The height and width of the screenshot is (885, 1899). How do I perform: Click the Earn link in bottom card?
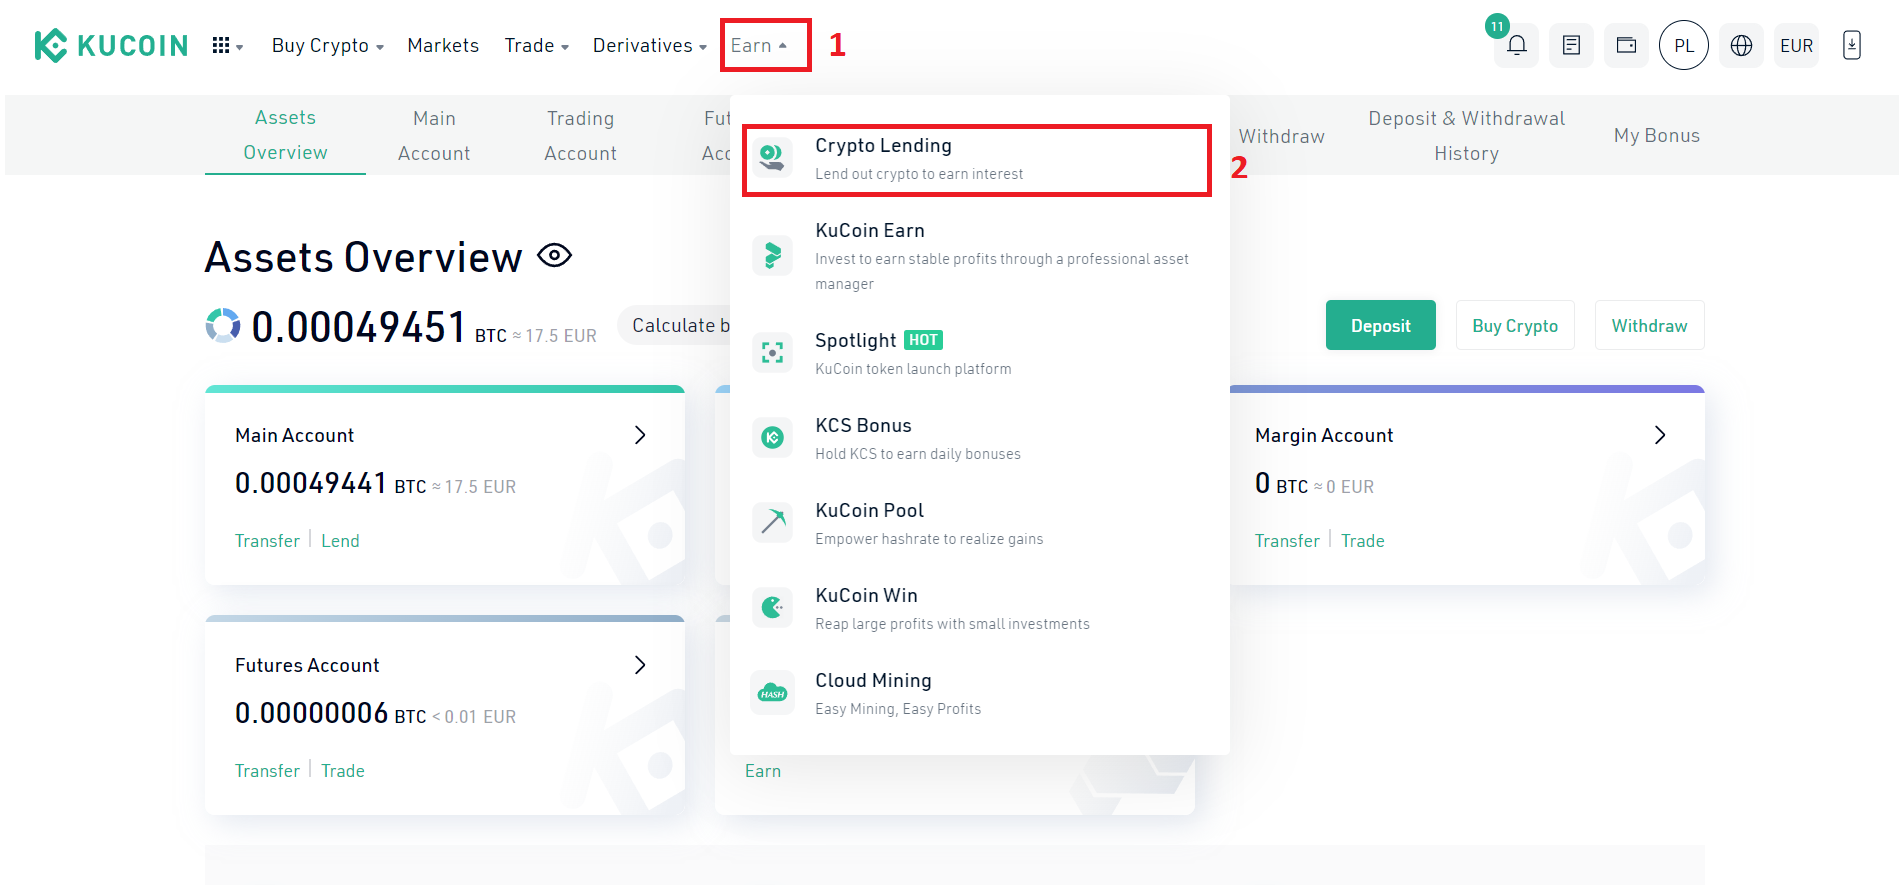point(763,771)
